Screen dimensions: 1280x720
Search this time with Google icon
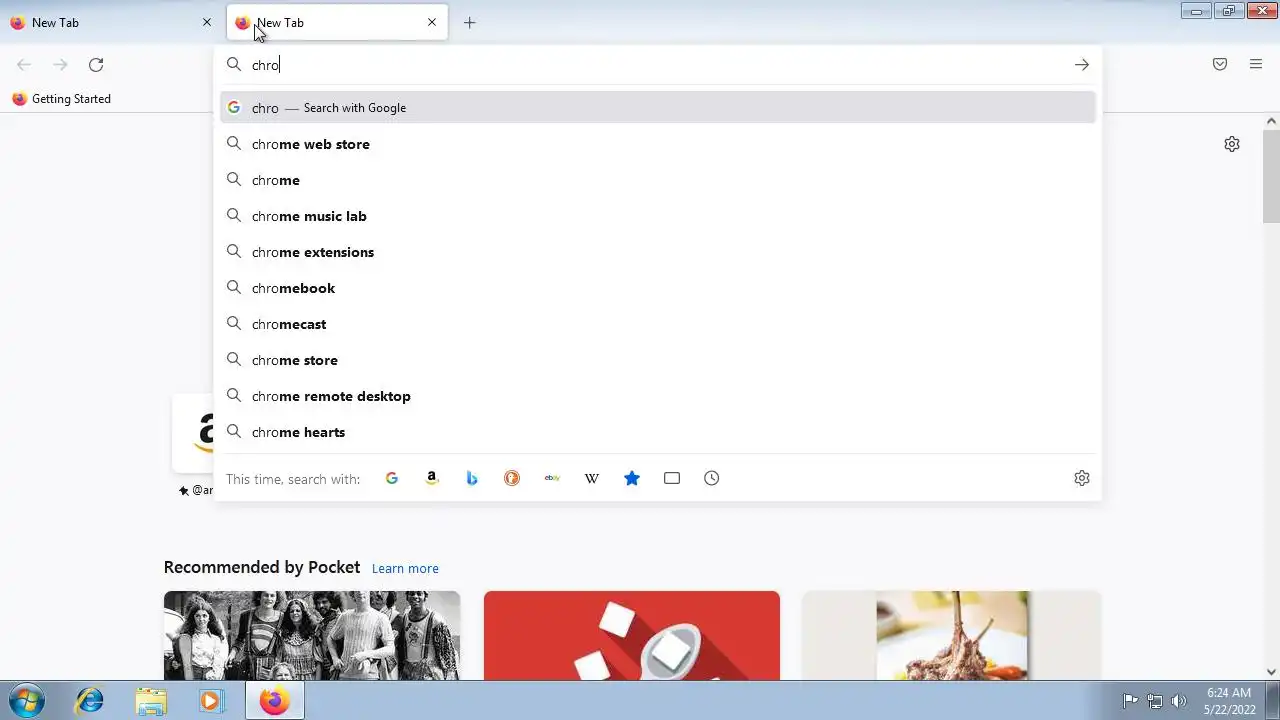tap(392, 478)
